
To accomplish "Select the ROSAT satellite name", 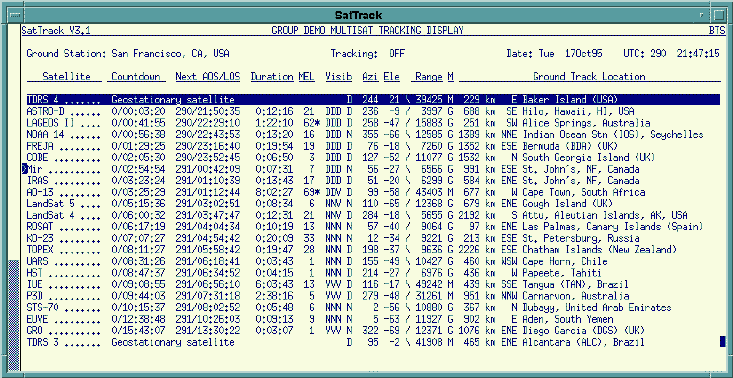I will [41, 227].
